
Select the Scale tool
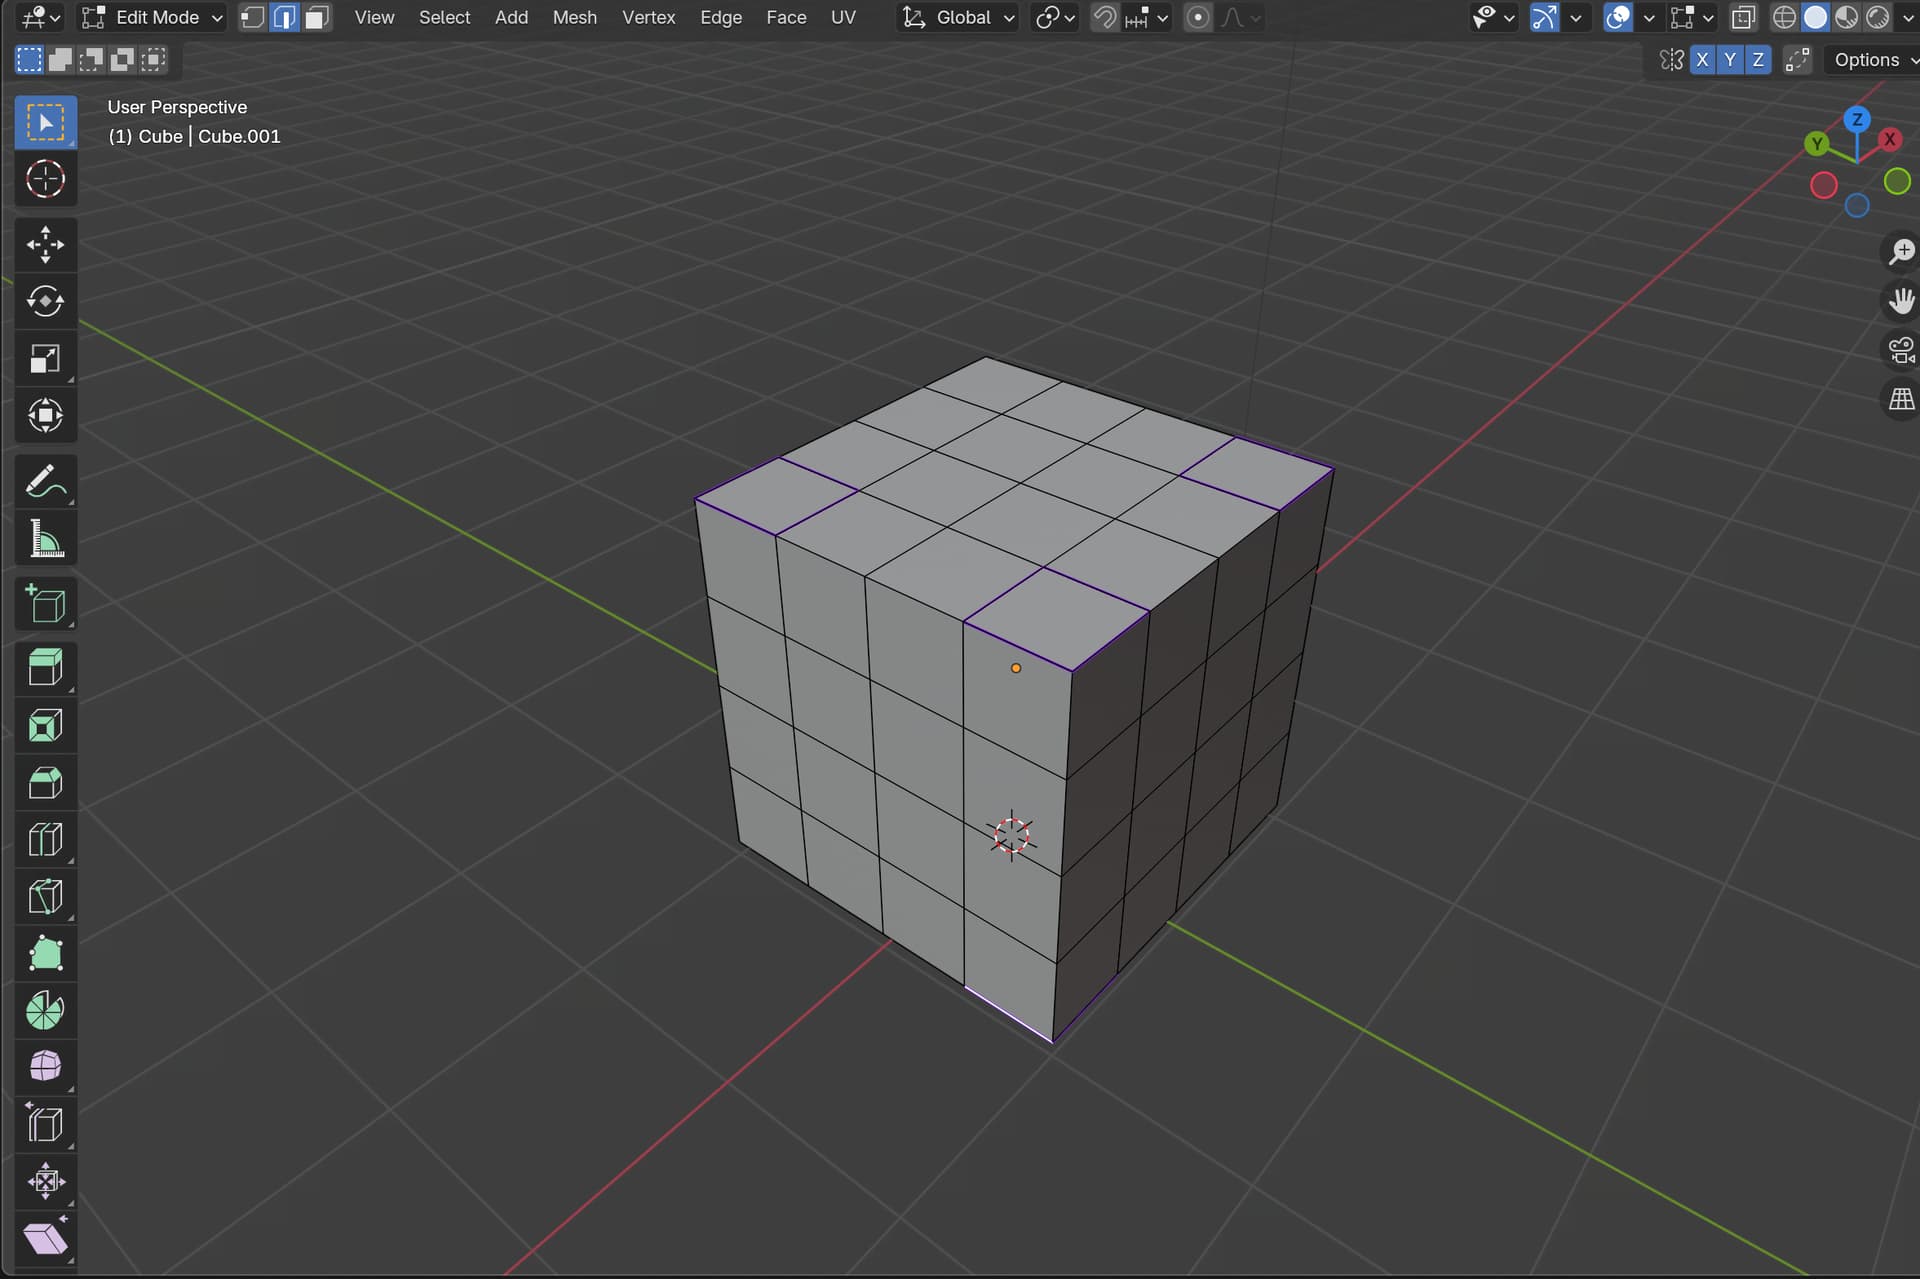45,358
